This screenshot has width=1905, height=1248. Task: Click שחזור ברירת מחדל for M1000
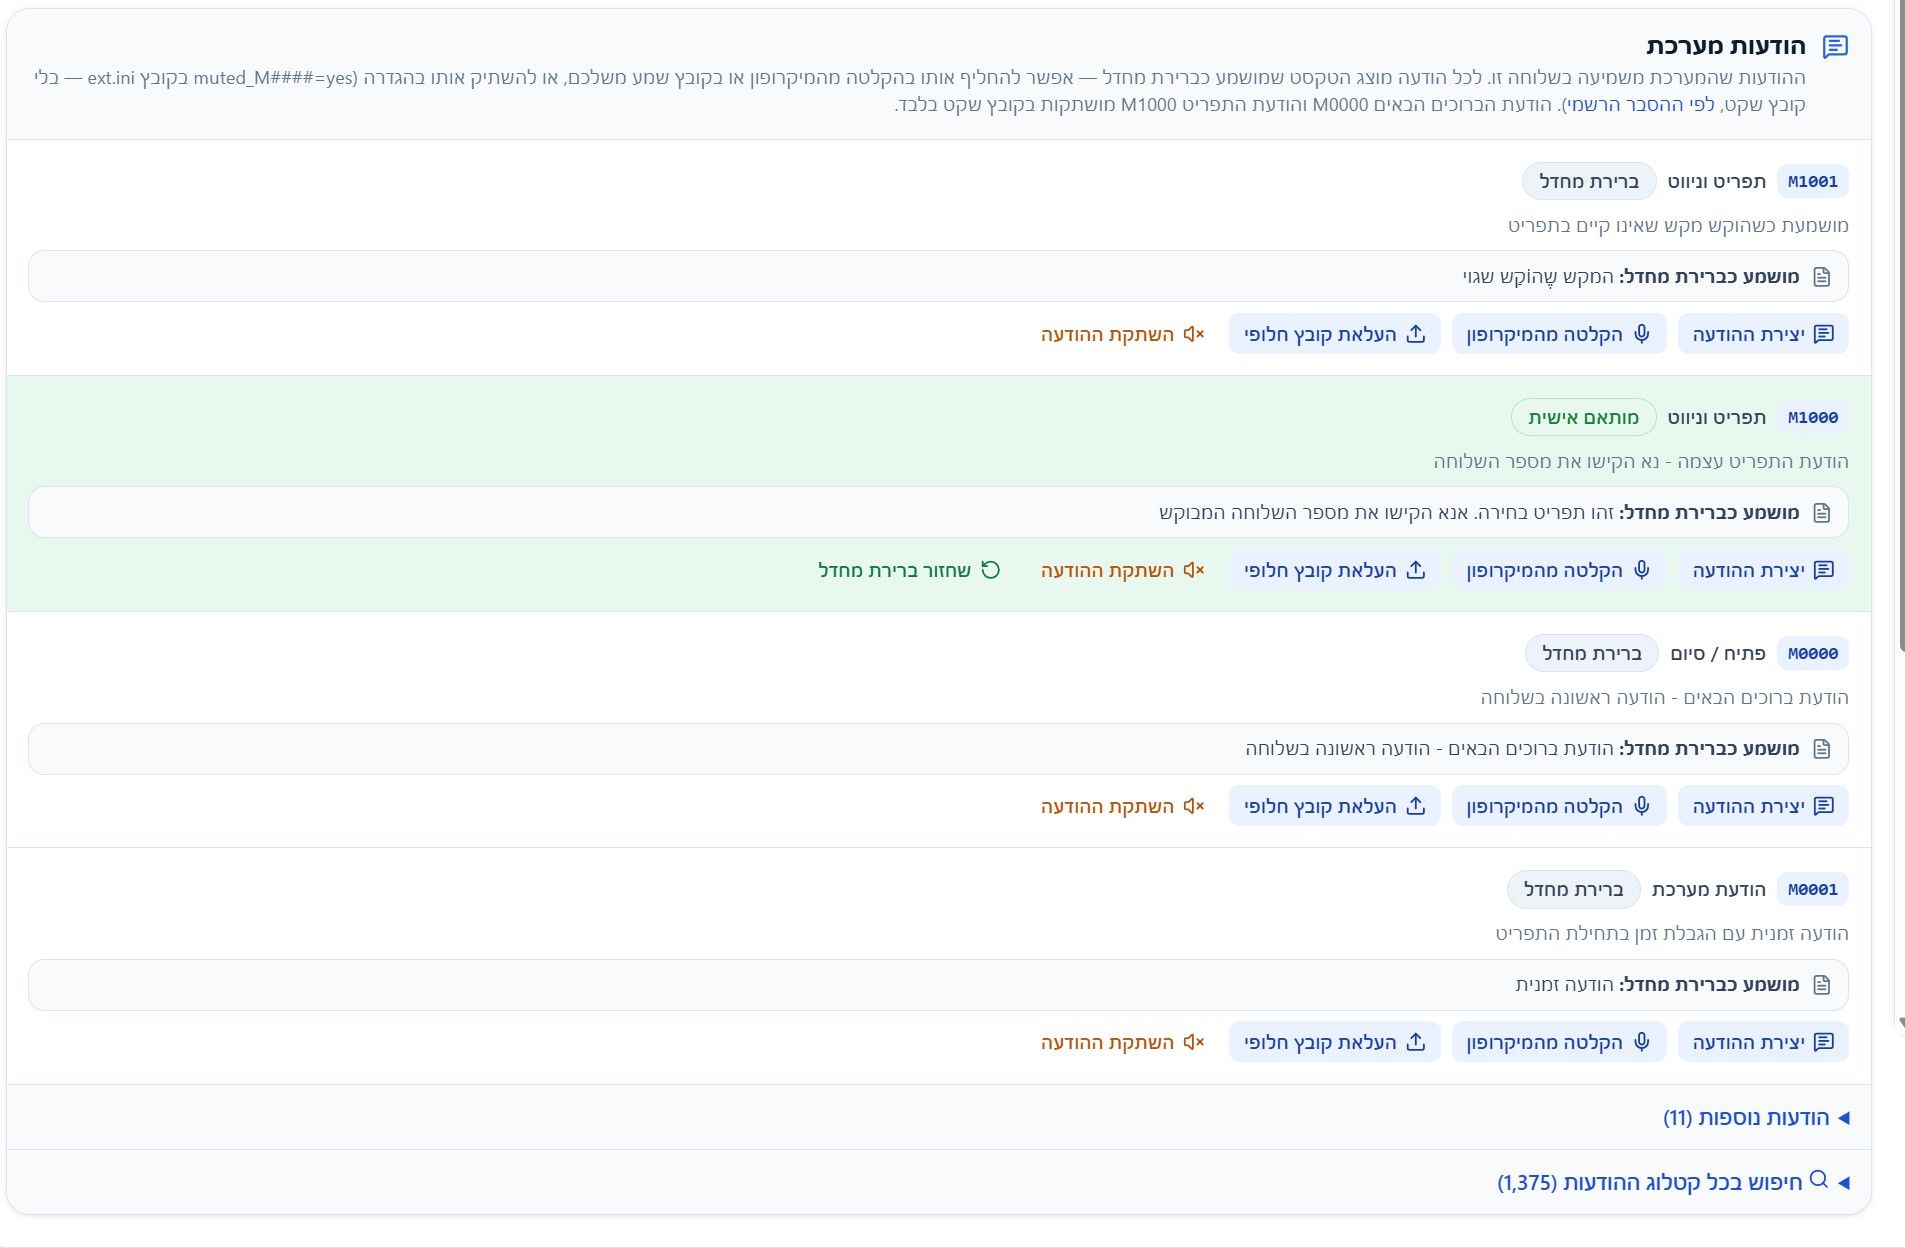[x=909, y=570]
